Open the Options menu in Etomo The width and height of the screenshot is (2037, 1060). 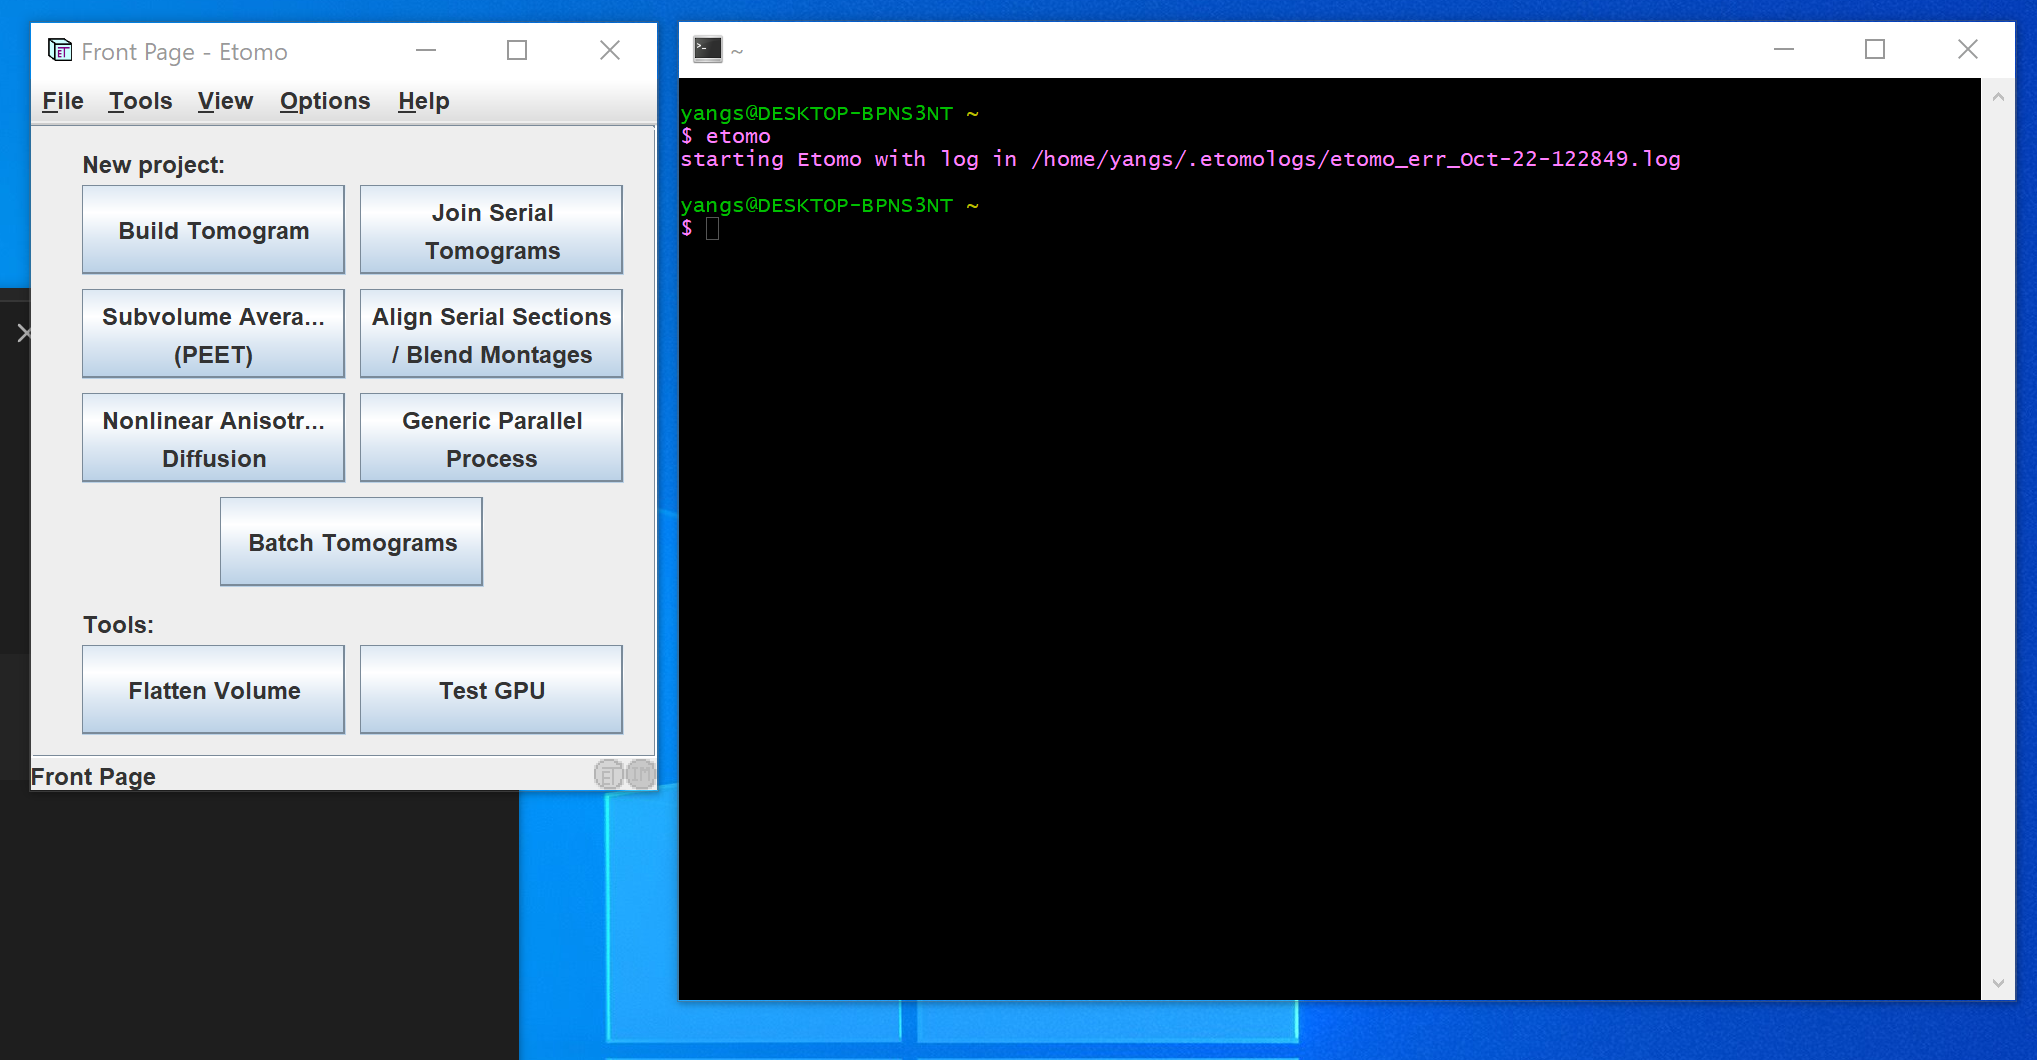coord(324,101)
